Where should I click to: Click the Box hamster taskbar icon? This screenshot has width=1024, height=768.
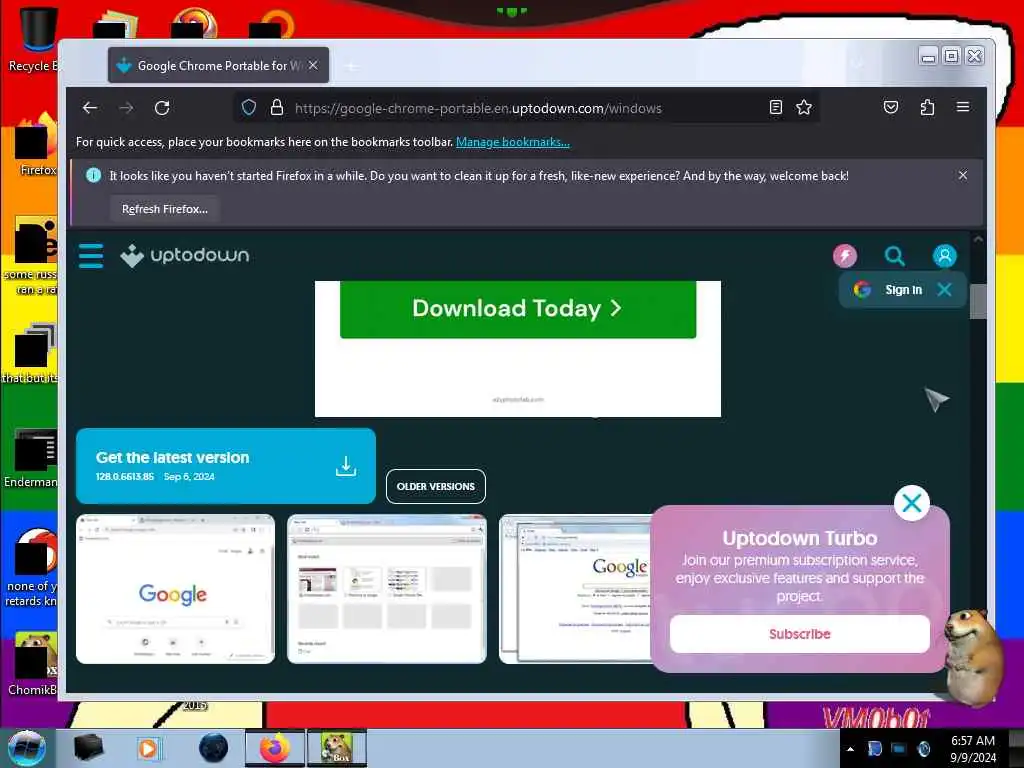(336, 748)
